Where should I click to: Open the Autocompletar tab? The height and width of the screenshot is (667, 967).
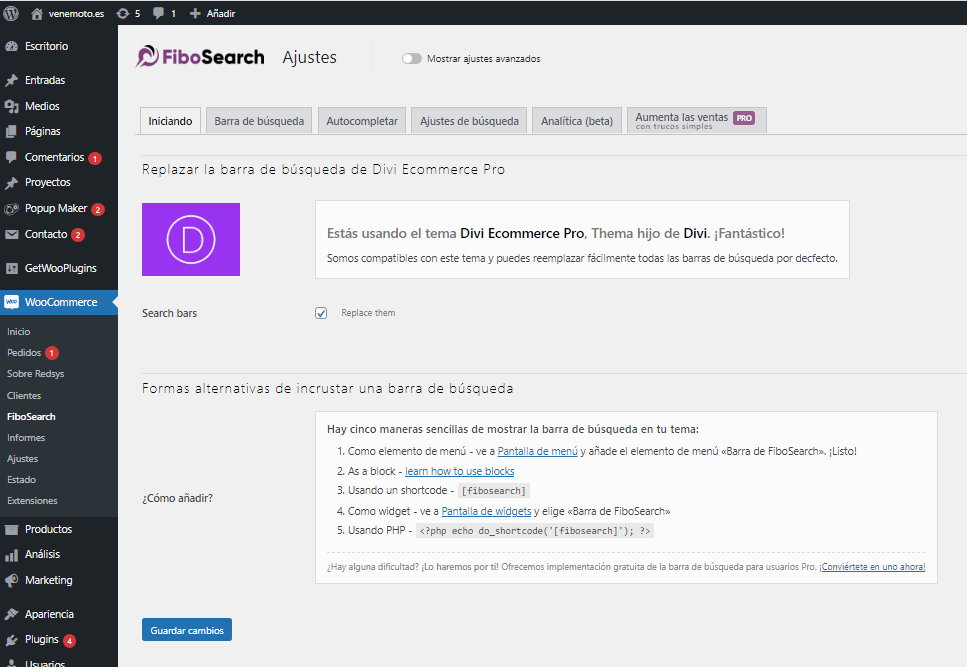point(362,121)
